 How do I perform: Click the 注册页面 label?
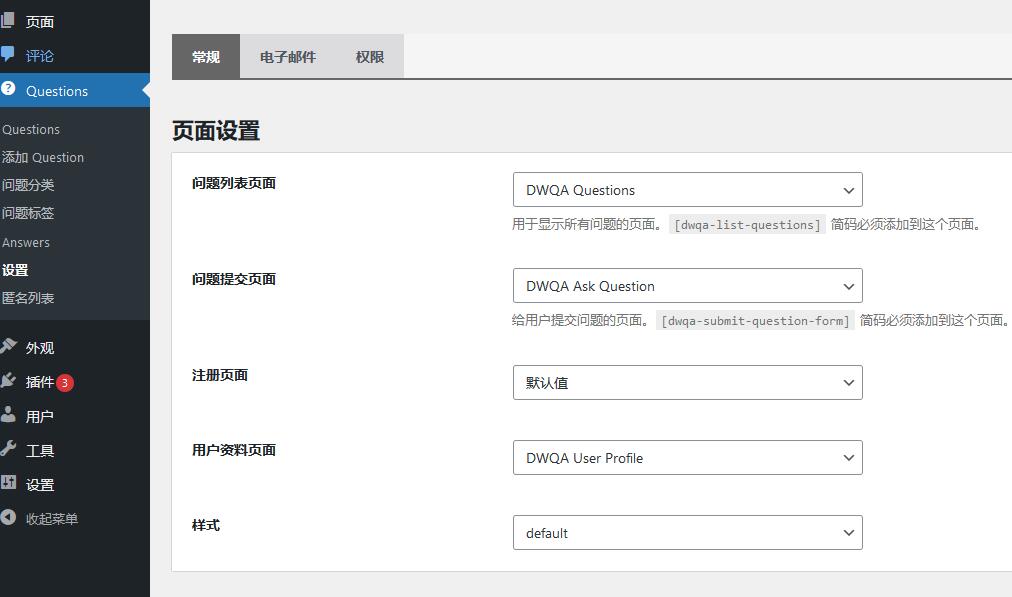pos(220,376)
